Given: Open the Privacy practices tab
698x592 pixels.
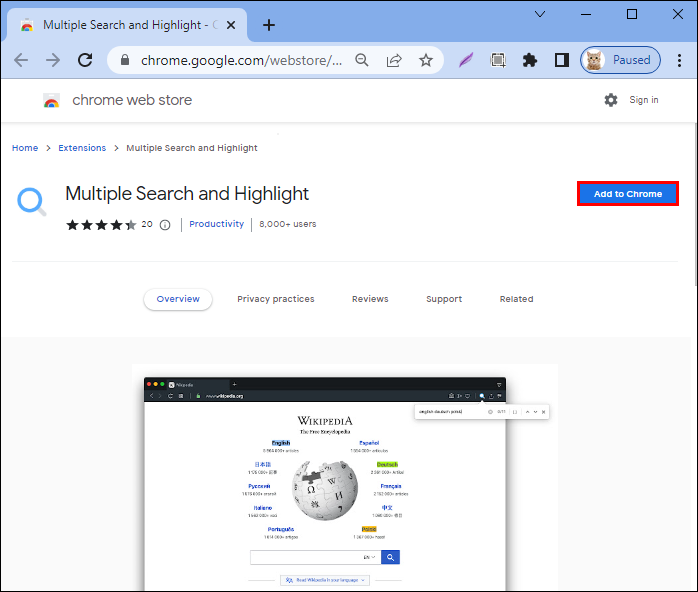Looking at the screenshot, I should (276, 299).
